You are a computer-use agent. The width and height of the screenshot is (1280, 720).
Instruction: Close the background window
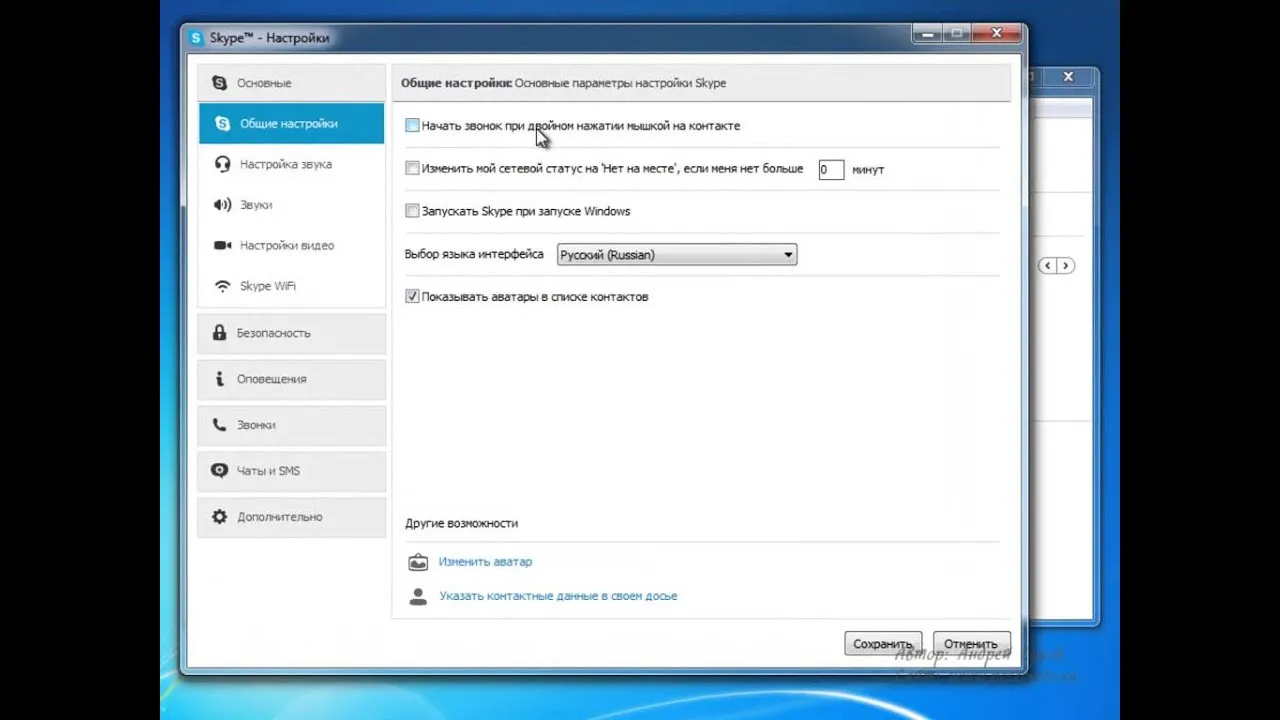(x=1068, y=77)
